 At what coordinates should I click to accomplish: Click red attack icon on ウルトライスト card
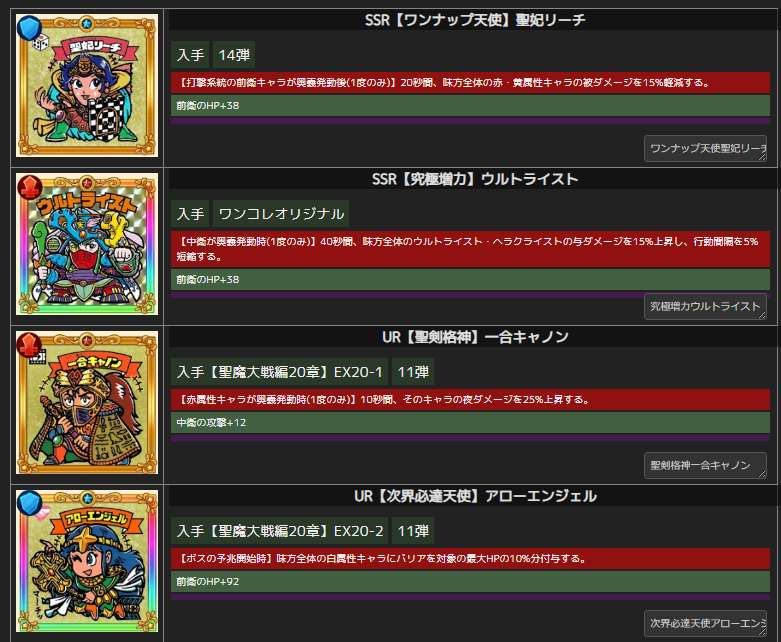point(29,187)
